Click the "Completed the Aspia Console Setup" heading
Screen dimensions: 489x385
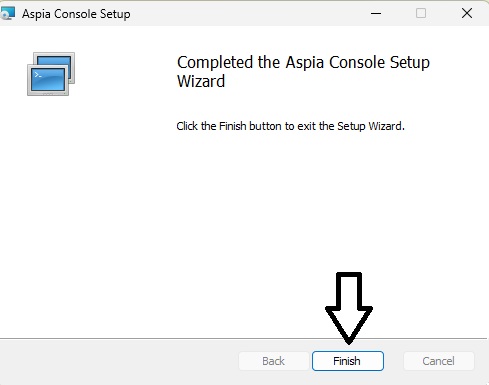[x=303, y=62]
